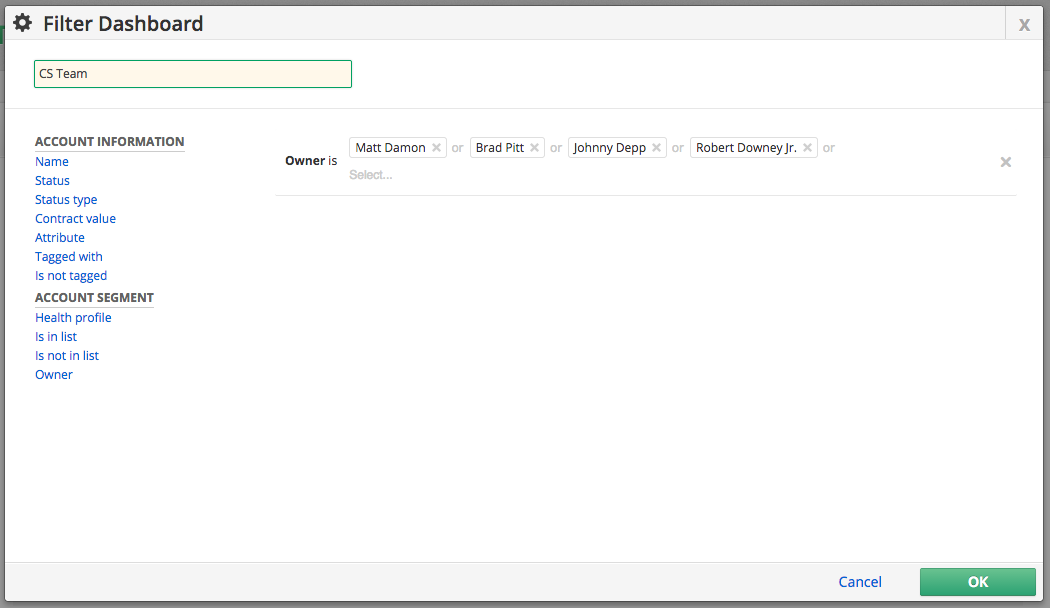Remove Matt Damon owner tag
1050x608 pixels.
[x=437, y=147]
